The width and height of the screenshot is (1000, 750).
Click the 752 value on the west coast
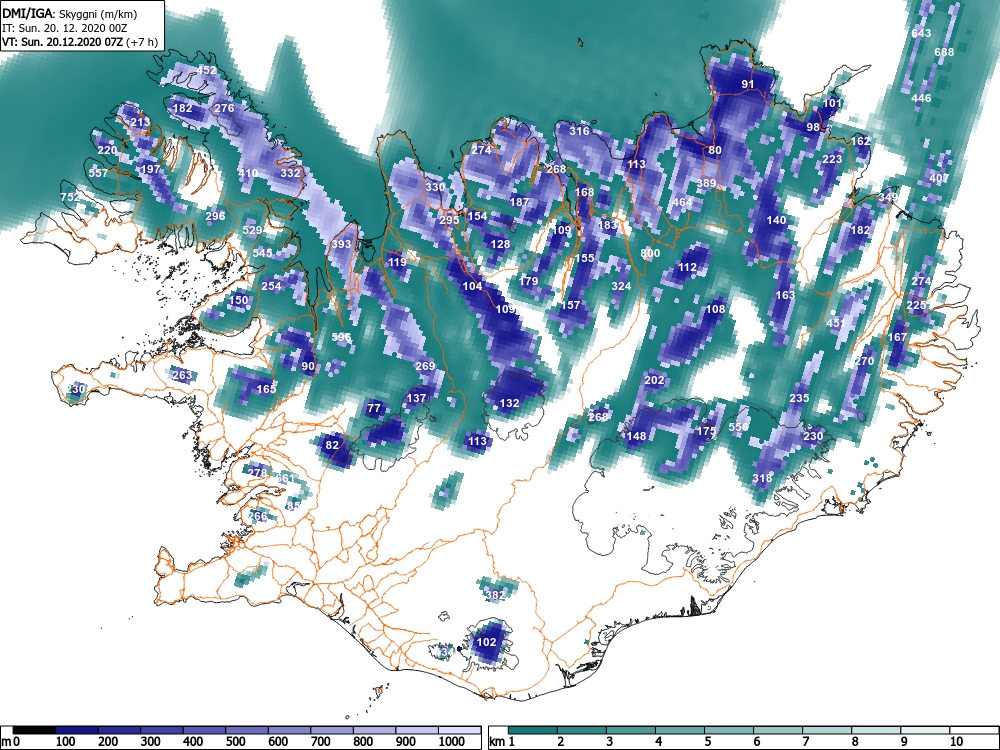tap(70, 197)
